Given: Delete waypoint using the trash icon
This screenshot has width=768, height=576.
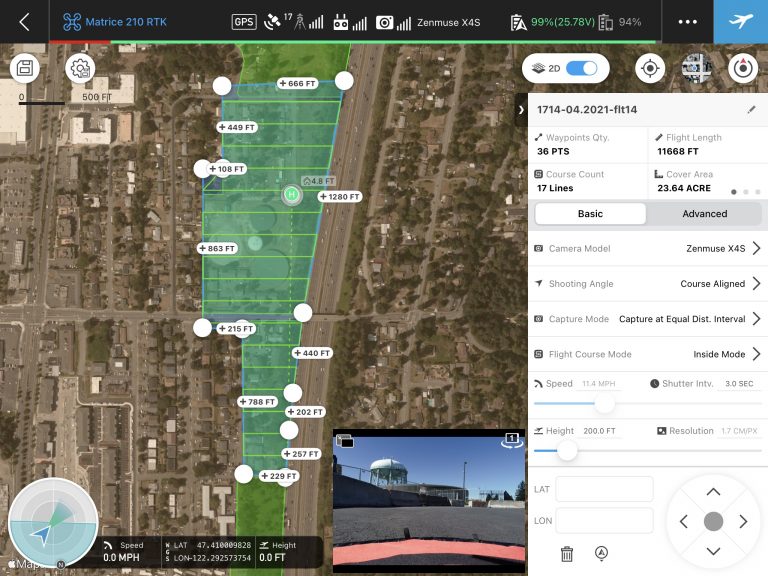Looking at the screenshot, I should 567,553.
